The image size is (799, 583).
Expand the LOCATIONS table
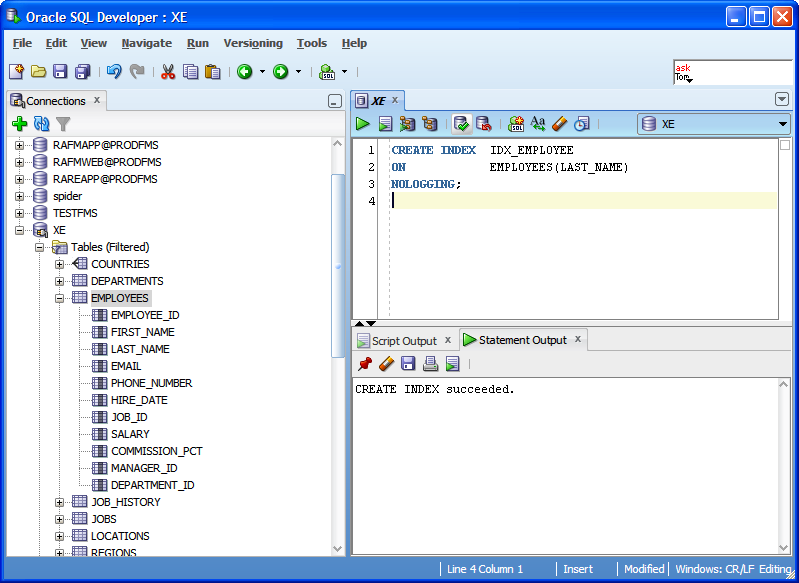(x=60, y=536)
